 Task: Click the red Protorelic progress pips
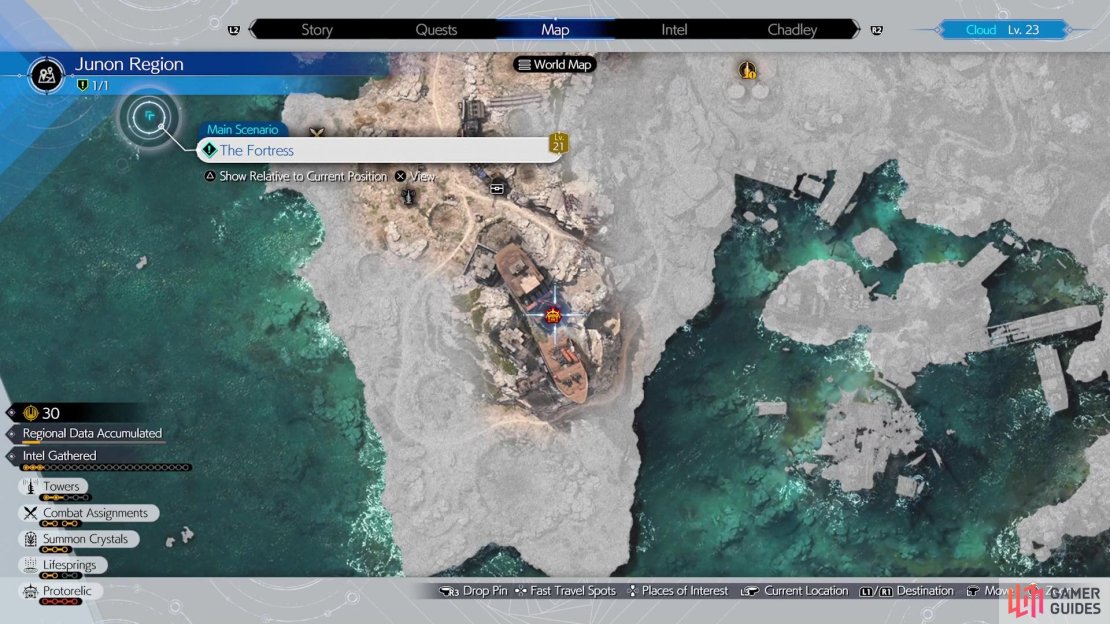click(60, 602)
